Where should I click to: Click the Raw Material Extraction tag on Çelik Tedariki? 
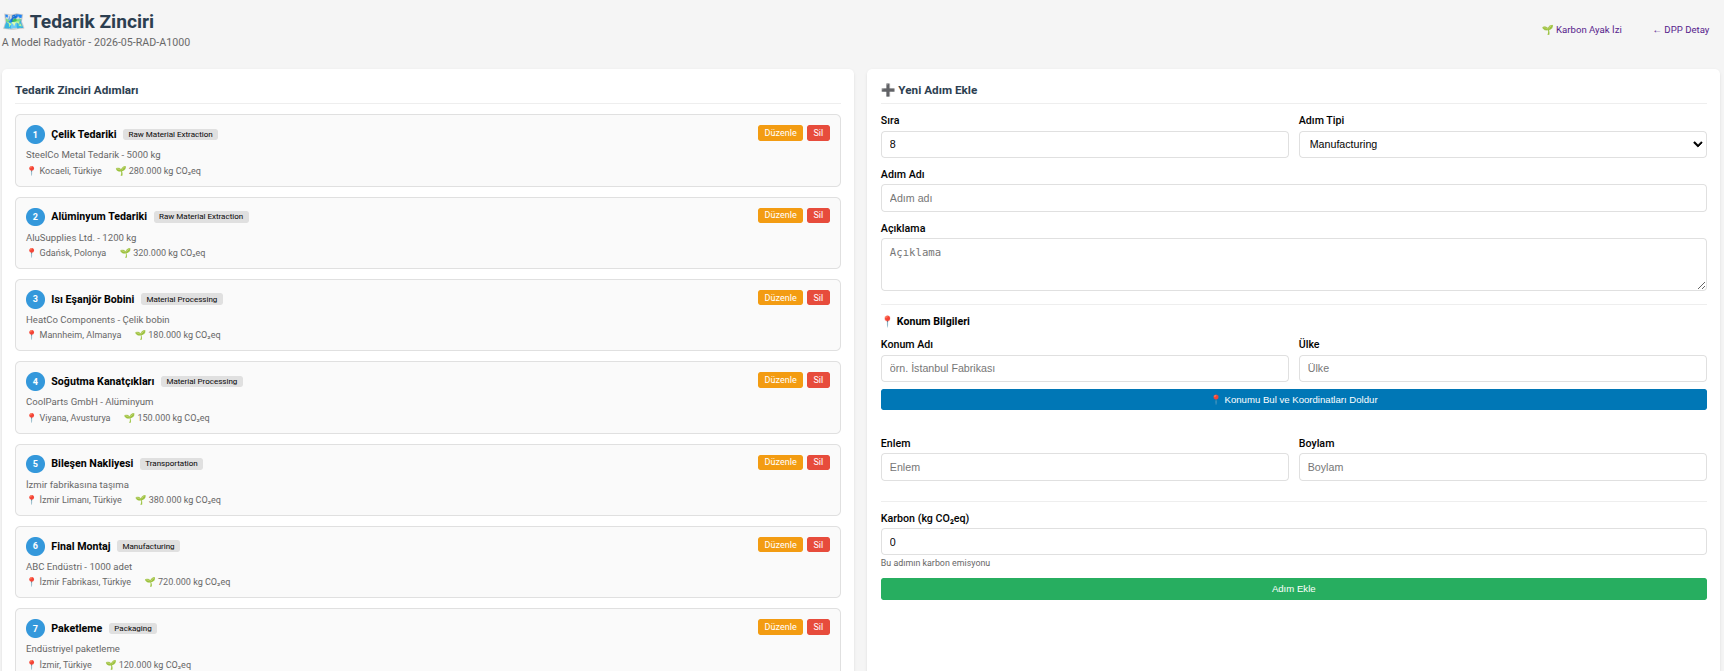pyautogui.click(x=170, y=134)
